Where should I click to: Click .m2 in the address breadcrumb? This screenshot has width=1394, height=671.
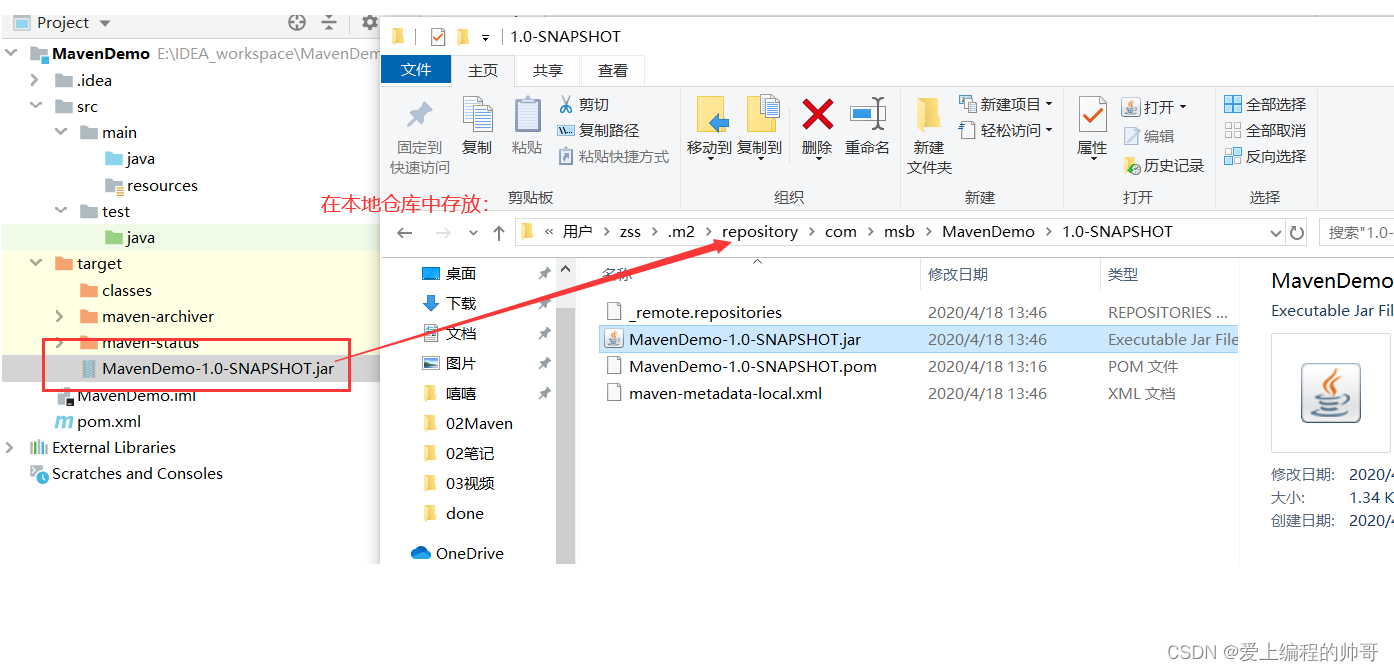click(x=681, y=231)
